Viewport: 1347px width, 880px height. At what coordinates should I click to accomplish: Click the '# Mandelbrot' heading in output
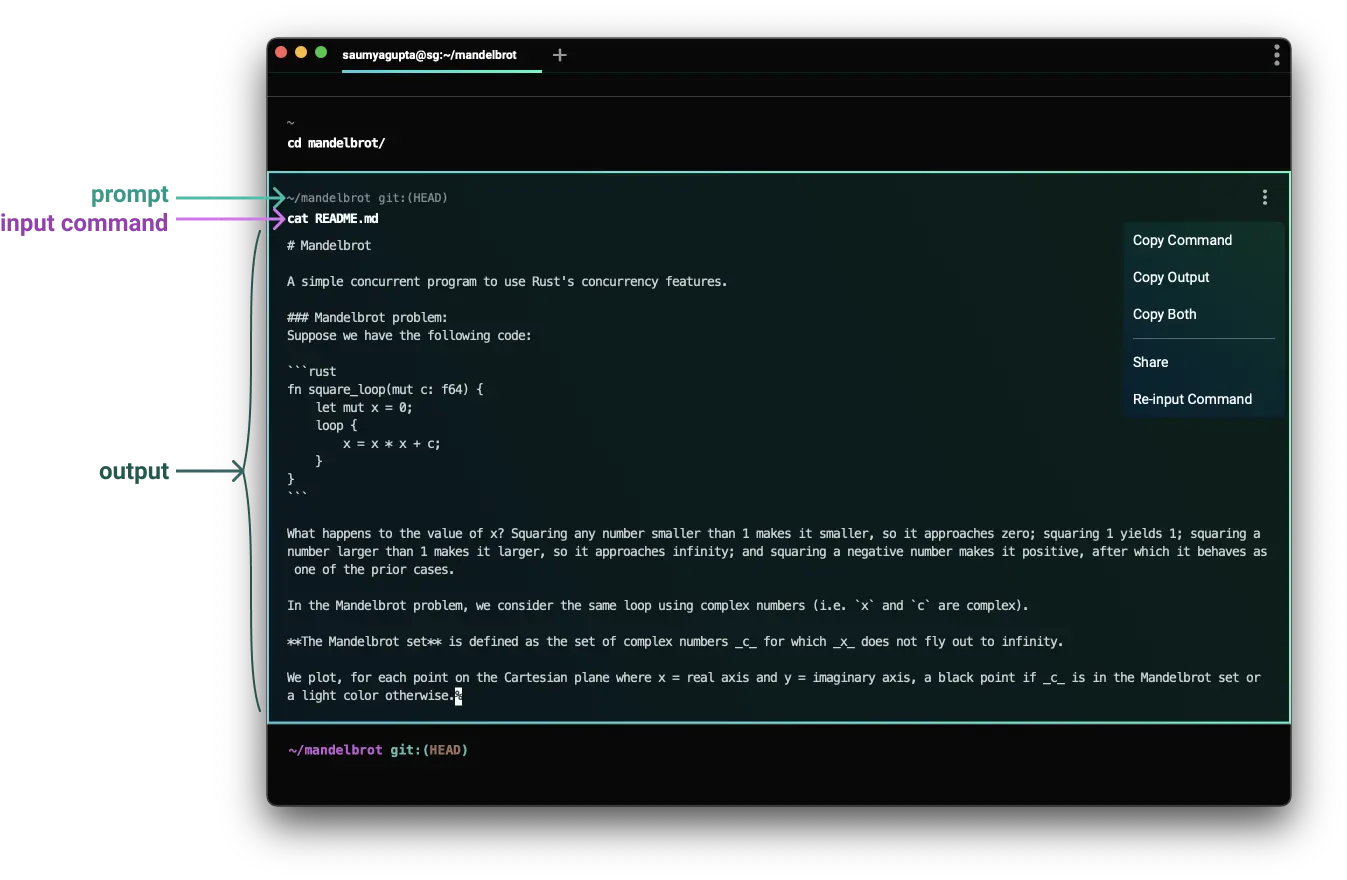(x=329, y=245)
